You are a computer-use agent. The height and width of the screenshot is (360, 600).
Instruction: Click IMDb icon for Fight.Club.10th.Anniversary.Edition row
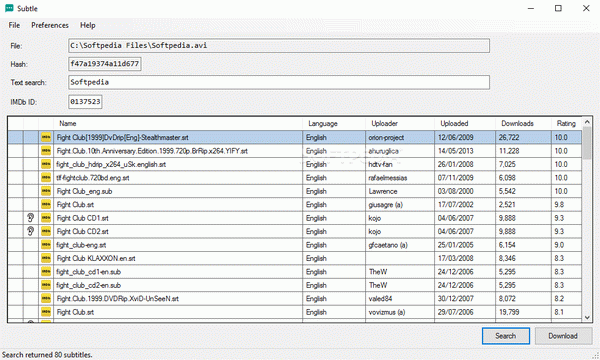(x=46, y=151)
